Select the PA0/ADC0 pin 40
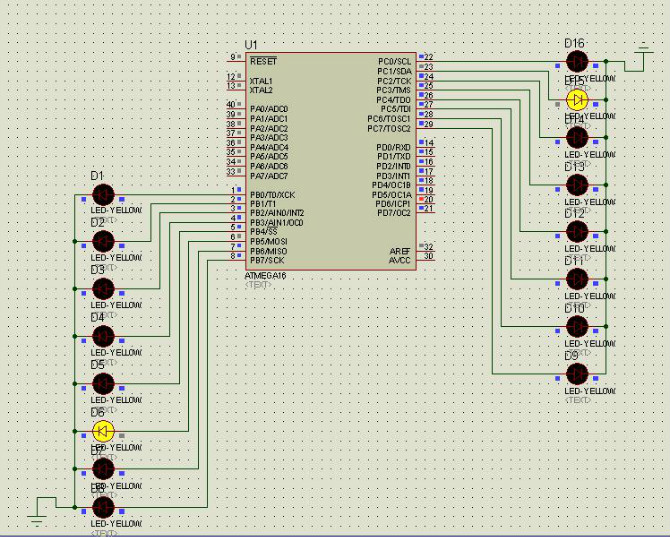 [237, 104]
